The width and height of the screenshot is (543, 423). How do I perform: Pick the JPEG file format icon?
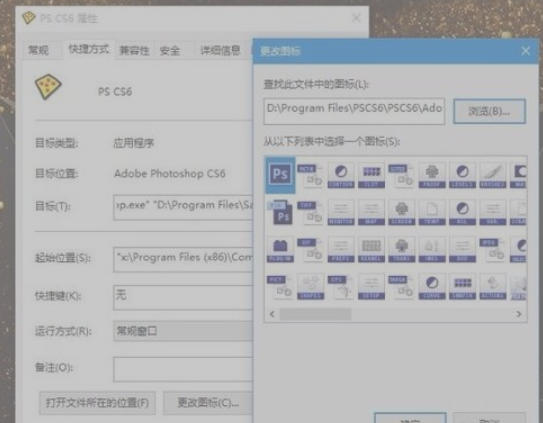click(493, 249)
